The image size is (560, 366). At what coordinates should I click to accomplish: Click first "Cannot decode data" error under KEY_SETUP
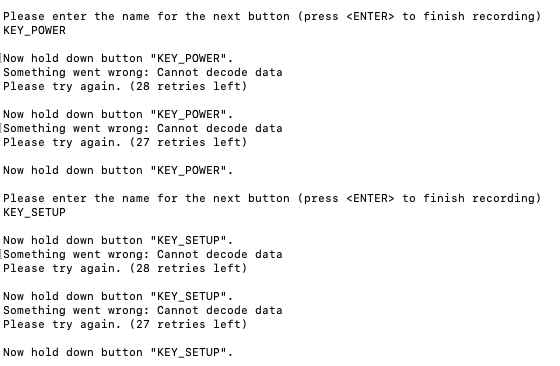(x=143, y=255)
